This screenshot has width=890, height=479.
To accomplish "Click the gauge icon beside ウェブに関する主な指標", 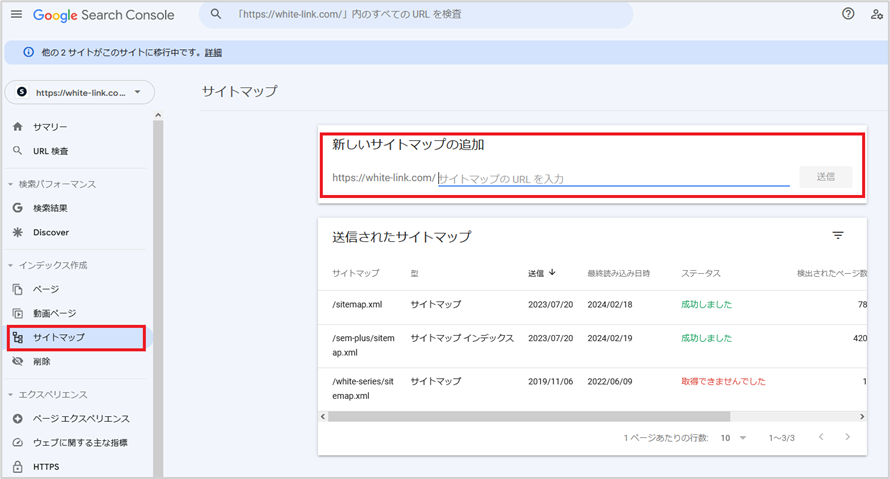I will click(x=18, y=443).
